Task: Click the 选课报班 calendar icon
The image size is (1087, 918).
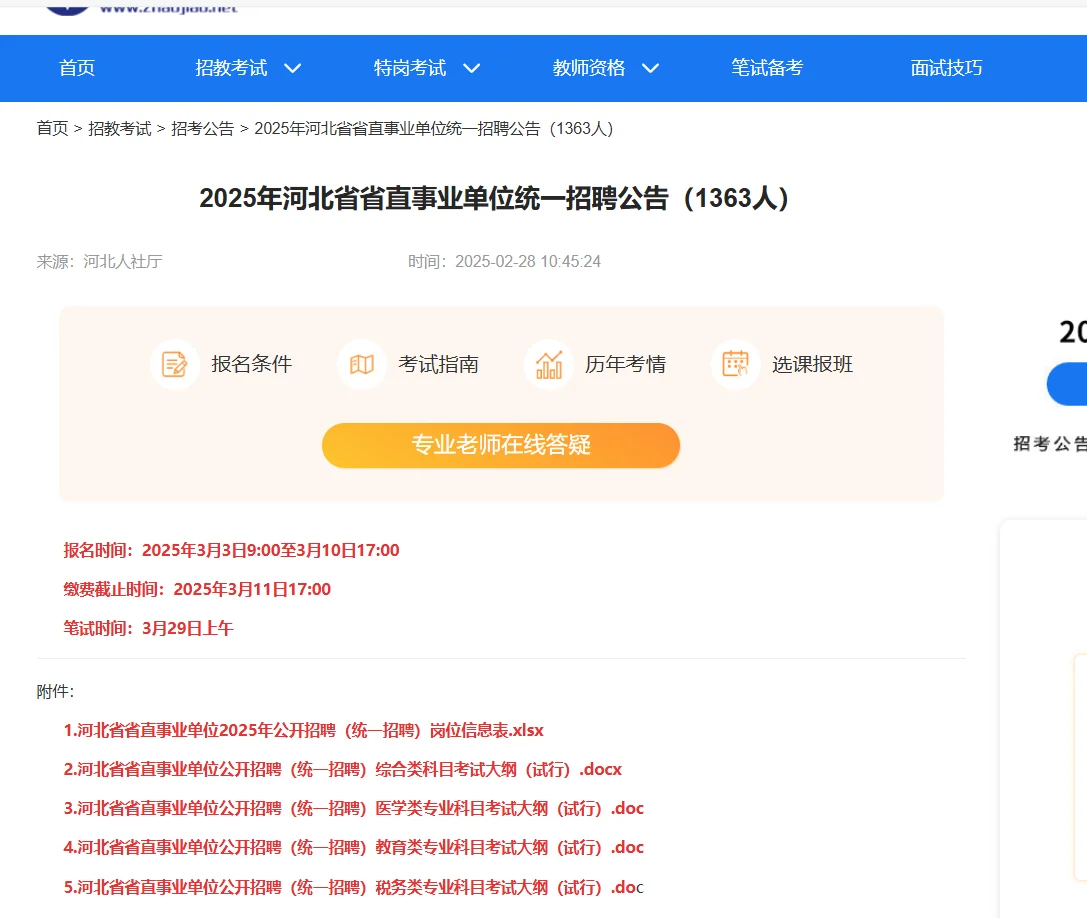Action: [735, 364]
